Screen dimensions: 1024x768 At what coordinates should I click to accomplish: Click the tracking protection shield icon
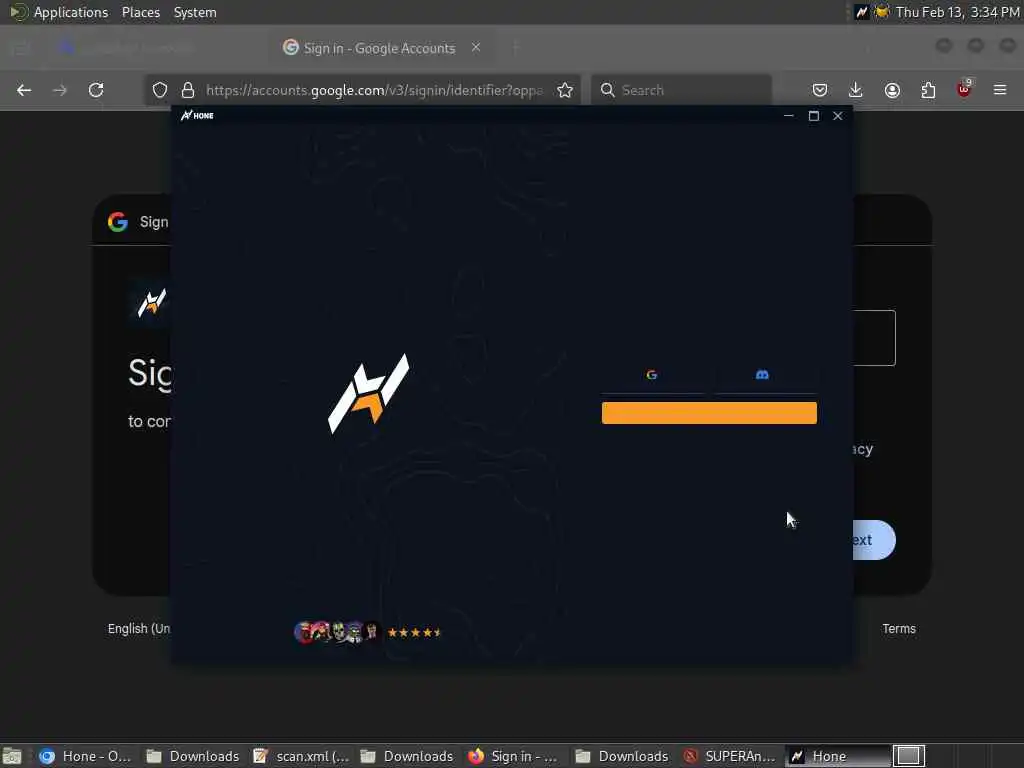coord(160,90)
